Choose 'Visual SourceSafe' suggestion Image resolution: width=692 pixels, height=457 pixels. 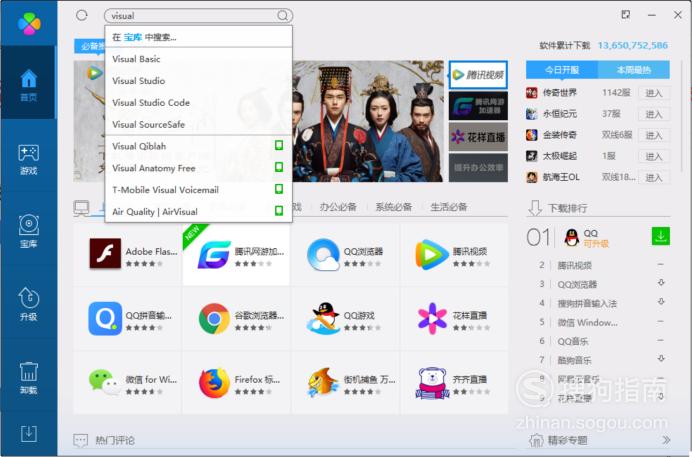point(199,124)
